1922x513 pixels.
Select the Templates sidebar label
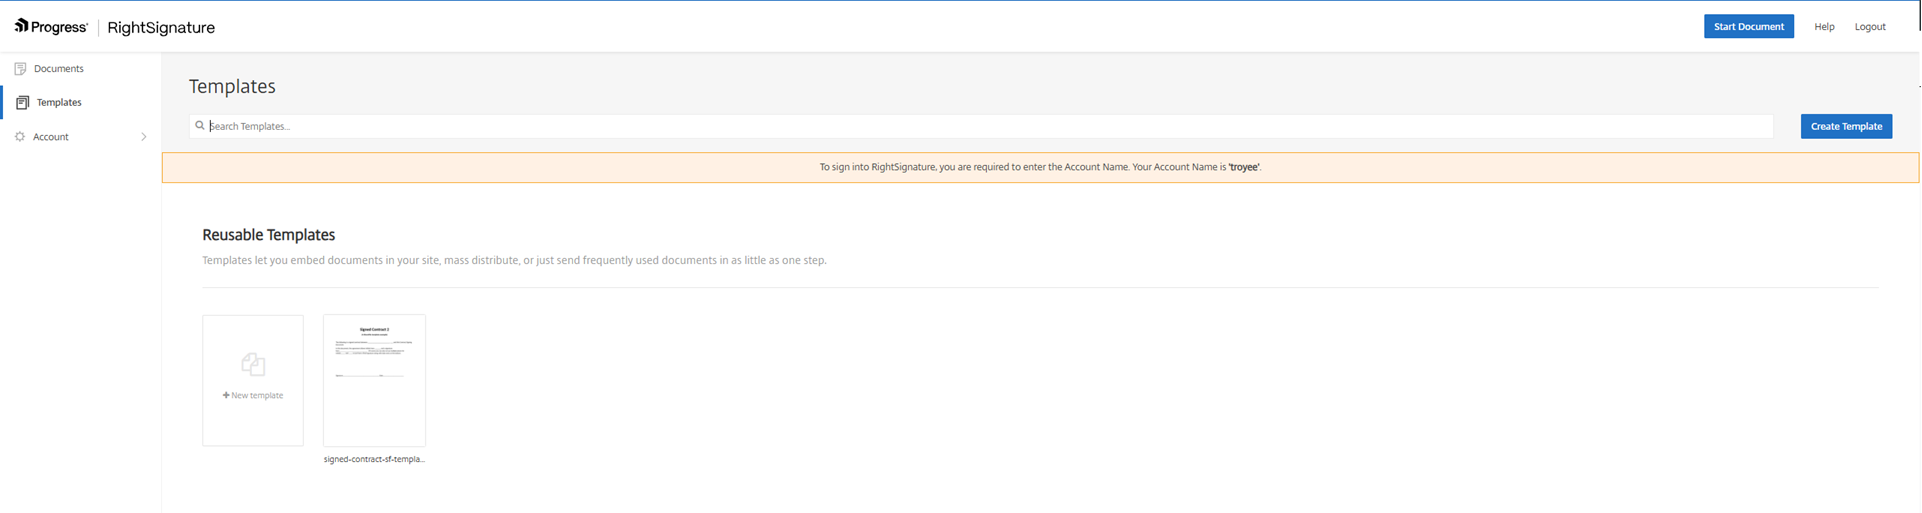pyautogui.click(x=59, y=103)
